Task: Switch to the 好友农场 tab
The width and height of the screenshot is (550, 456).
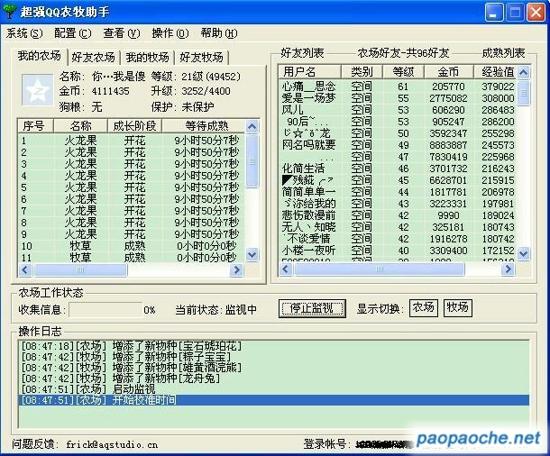Action: point(93,57)
